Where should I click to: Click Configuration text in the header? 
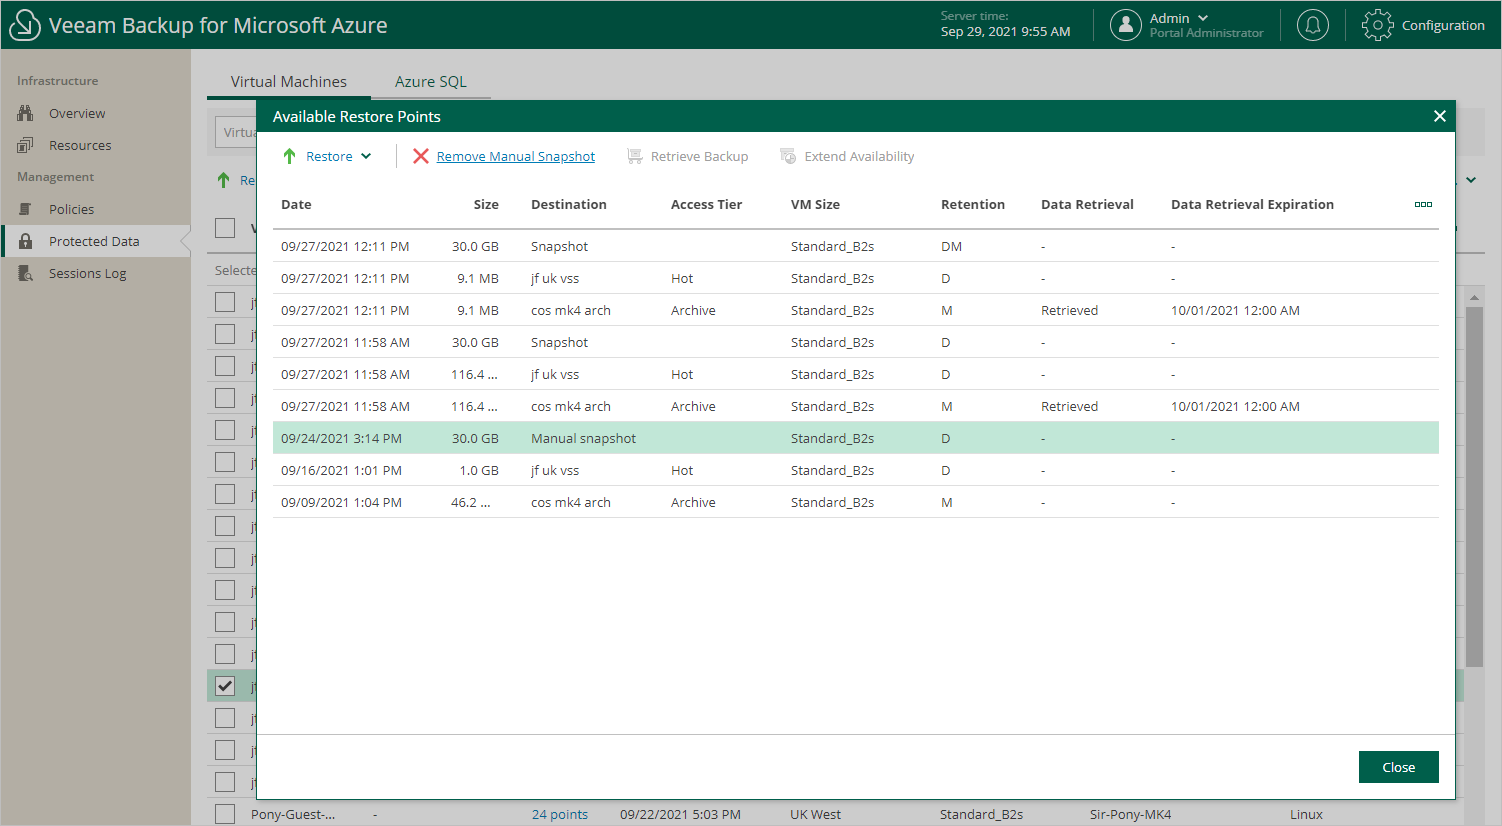pos(1443,25)
